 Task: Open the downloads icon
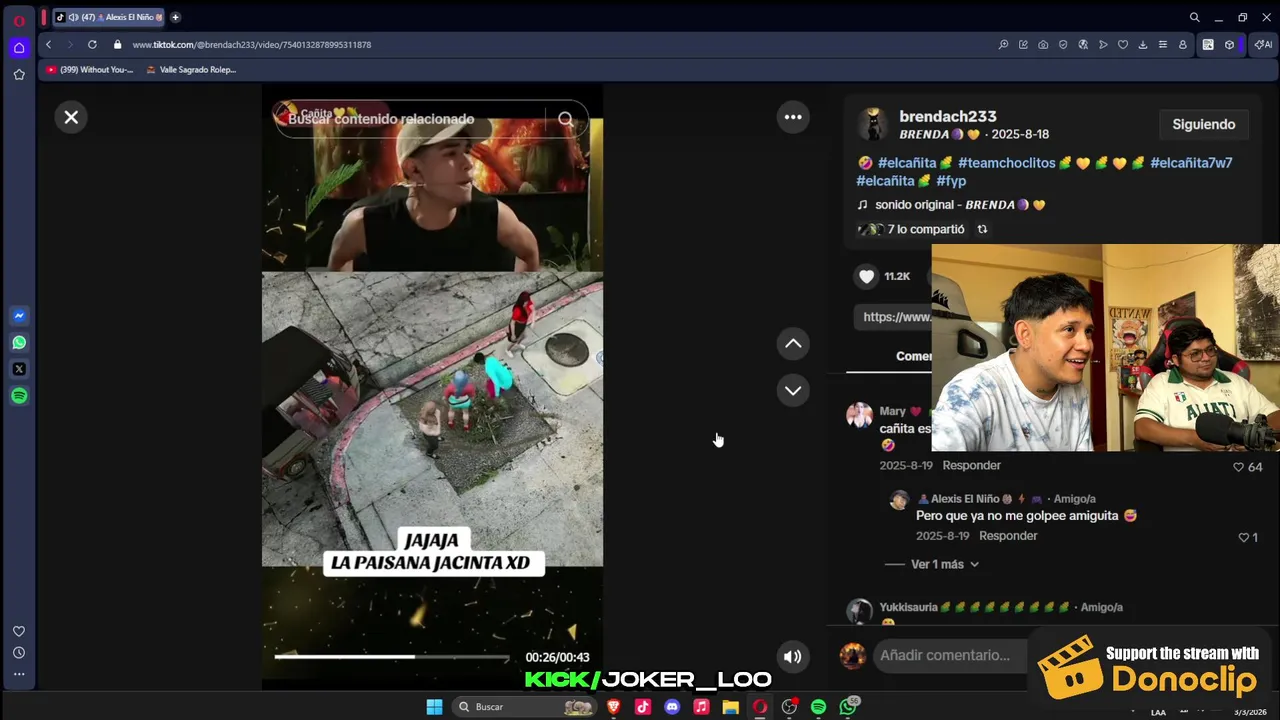click(x=1143, y=44)
